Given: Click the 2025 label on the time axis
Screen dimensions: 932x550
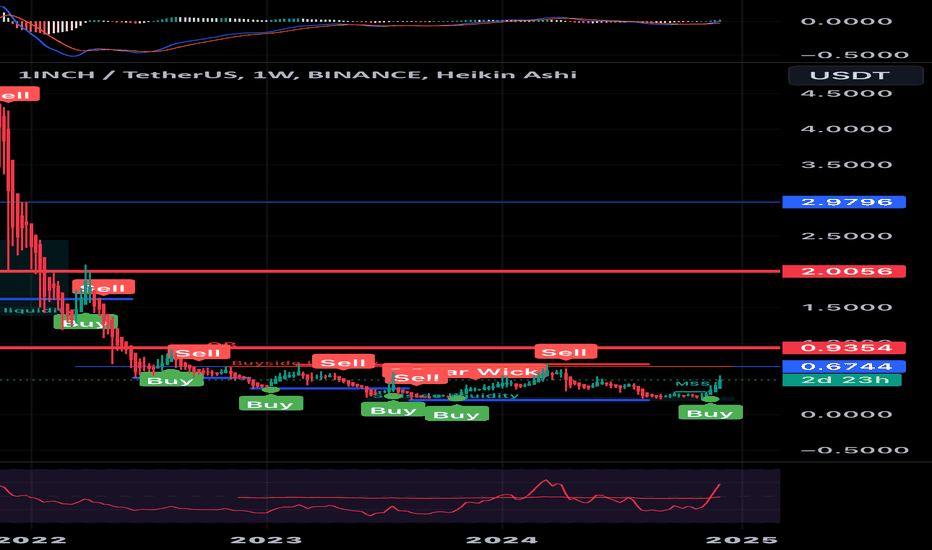Looking at the screenshot, I should tap(741, 540).
